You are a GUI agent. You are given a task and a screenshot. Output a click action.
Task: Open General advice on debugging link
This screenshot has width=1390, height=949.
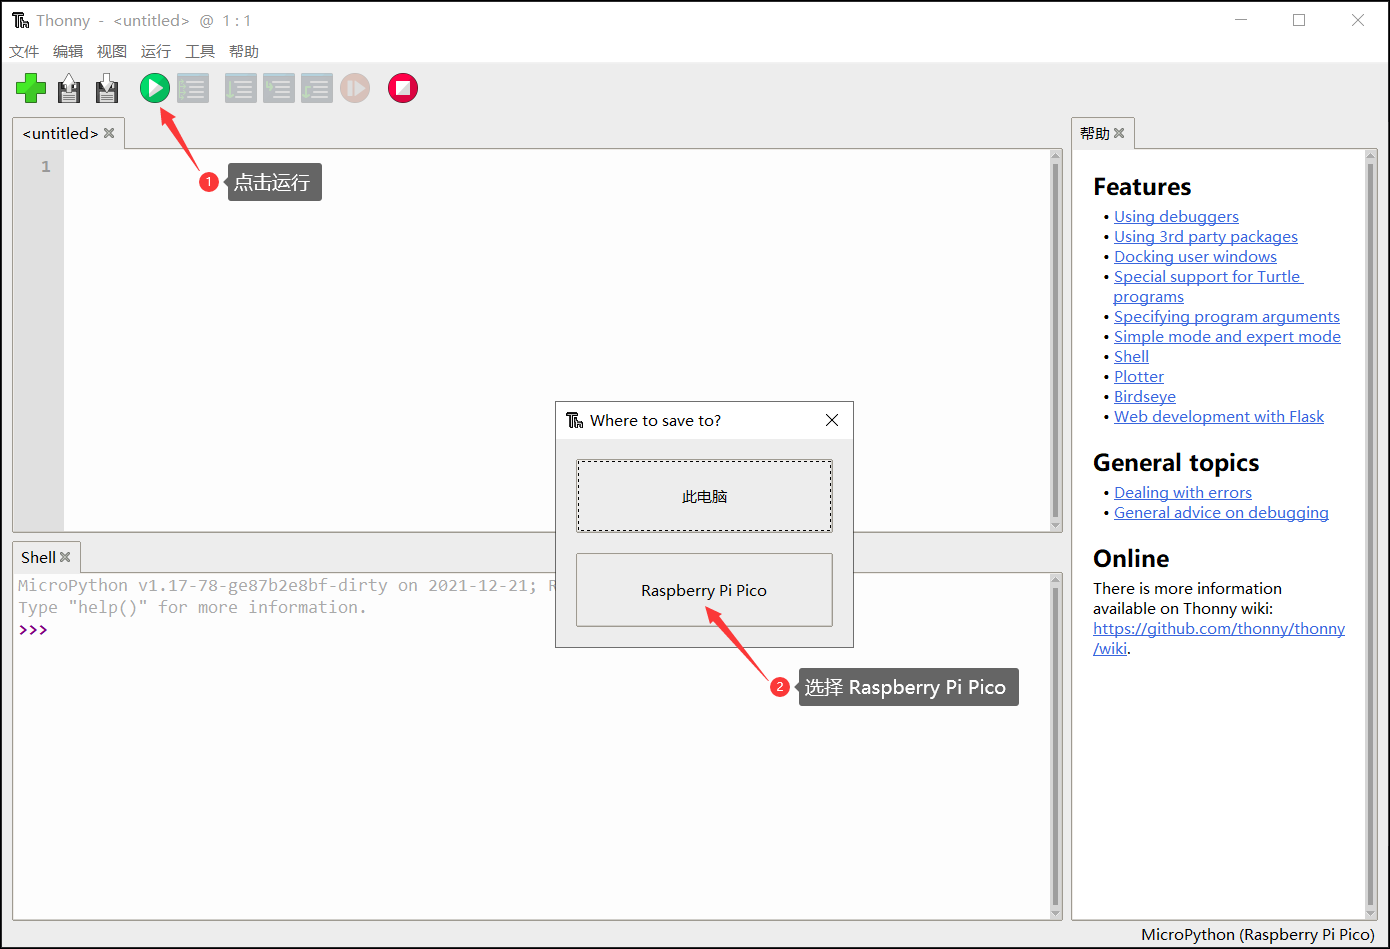click(x=1221, y=512)
